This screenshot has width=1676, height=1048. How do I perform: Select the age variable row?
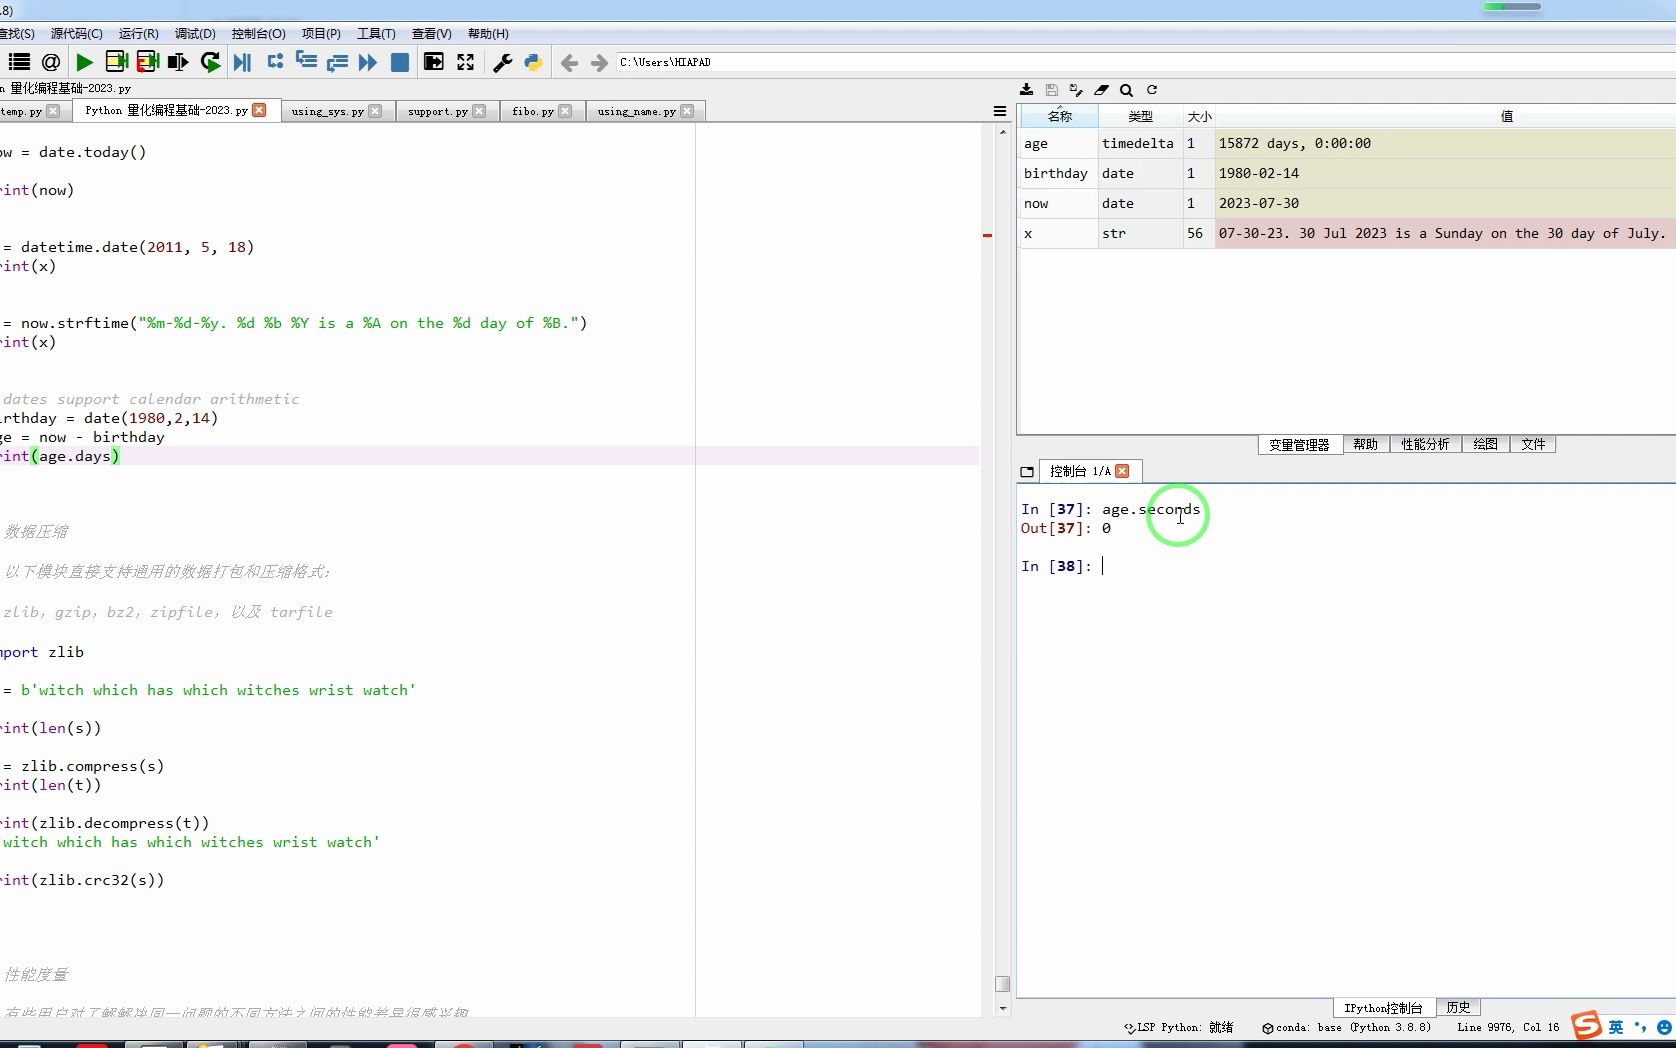click(x=1346, y=143)
